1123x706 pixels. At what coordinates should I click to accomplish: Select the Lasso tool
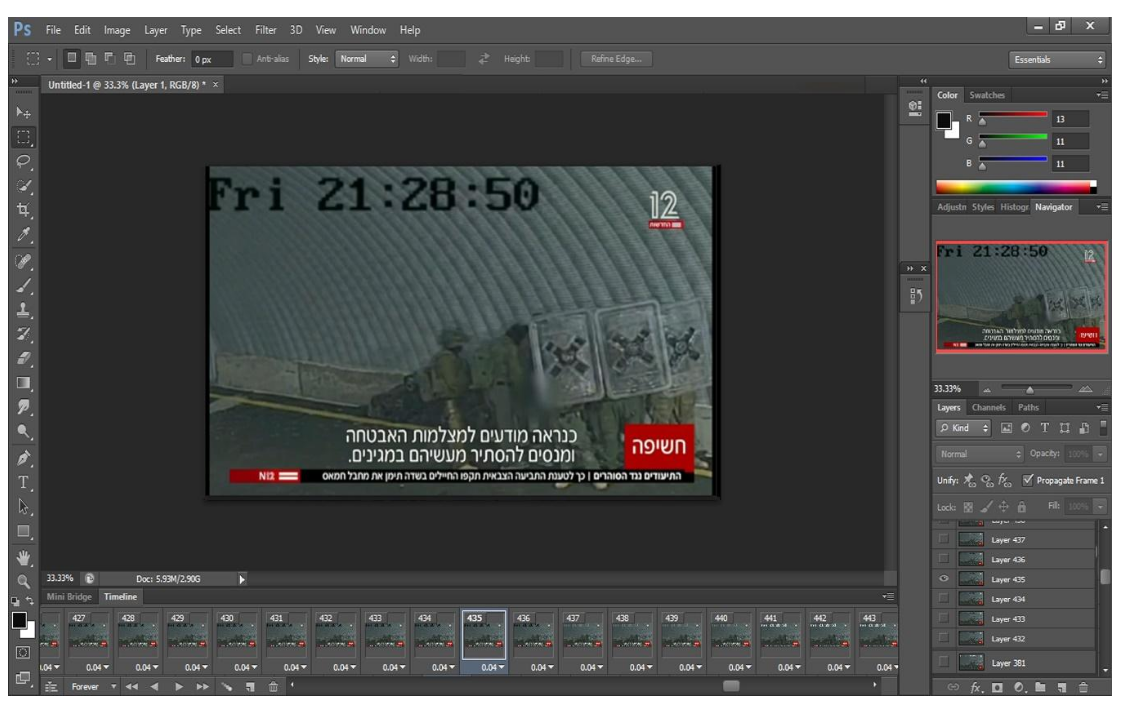click(23, 160)
